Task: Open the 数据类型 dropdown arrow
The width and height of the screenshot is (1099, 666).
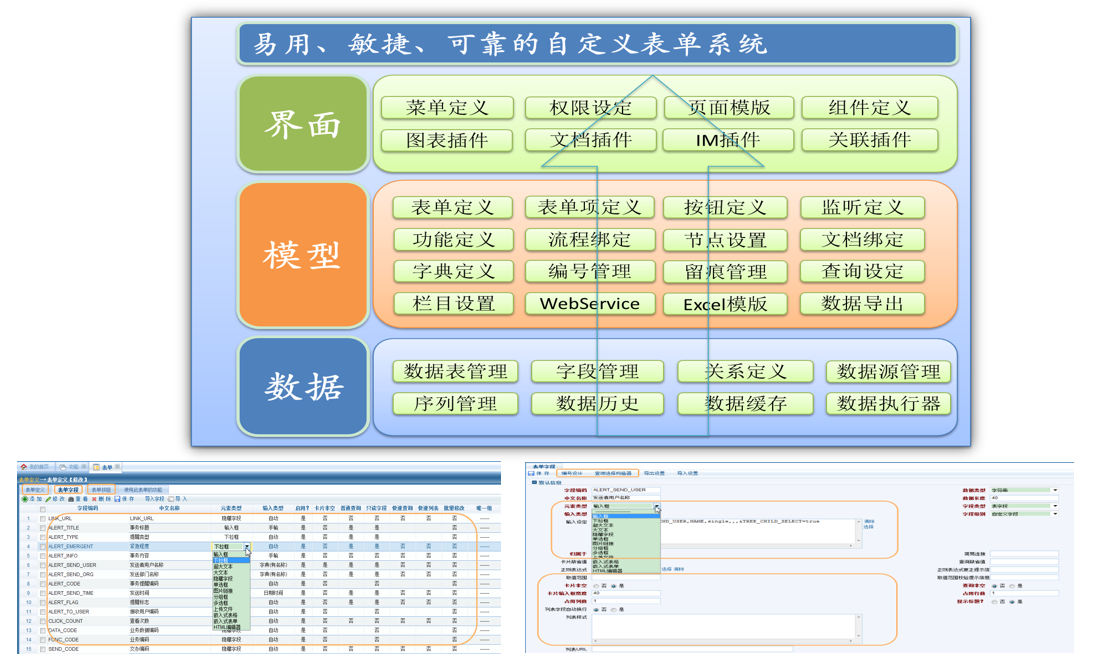Action: [x=1055, y=490]
